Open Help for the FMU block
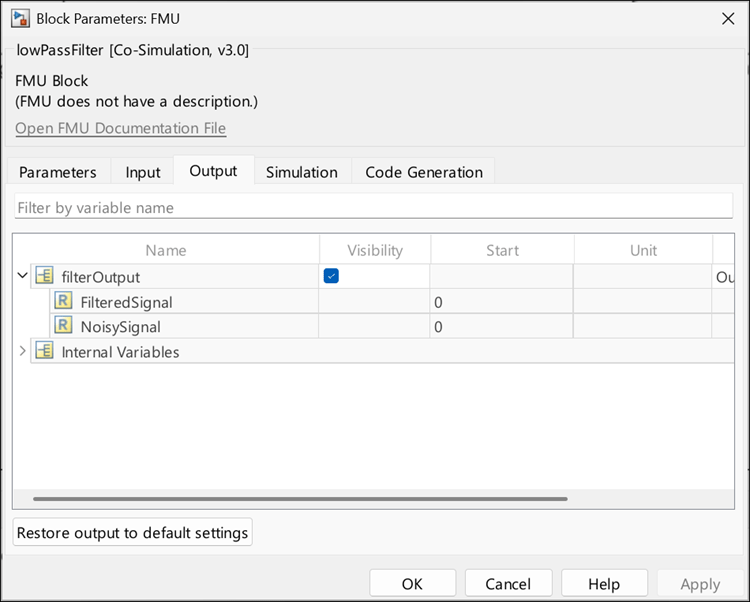The image size is (750, 602). (603, 584)
